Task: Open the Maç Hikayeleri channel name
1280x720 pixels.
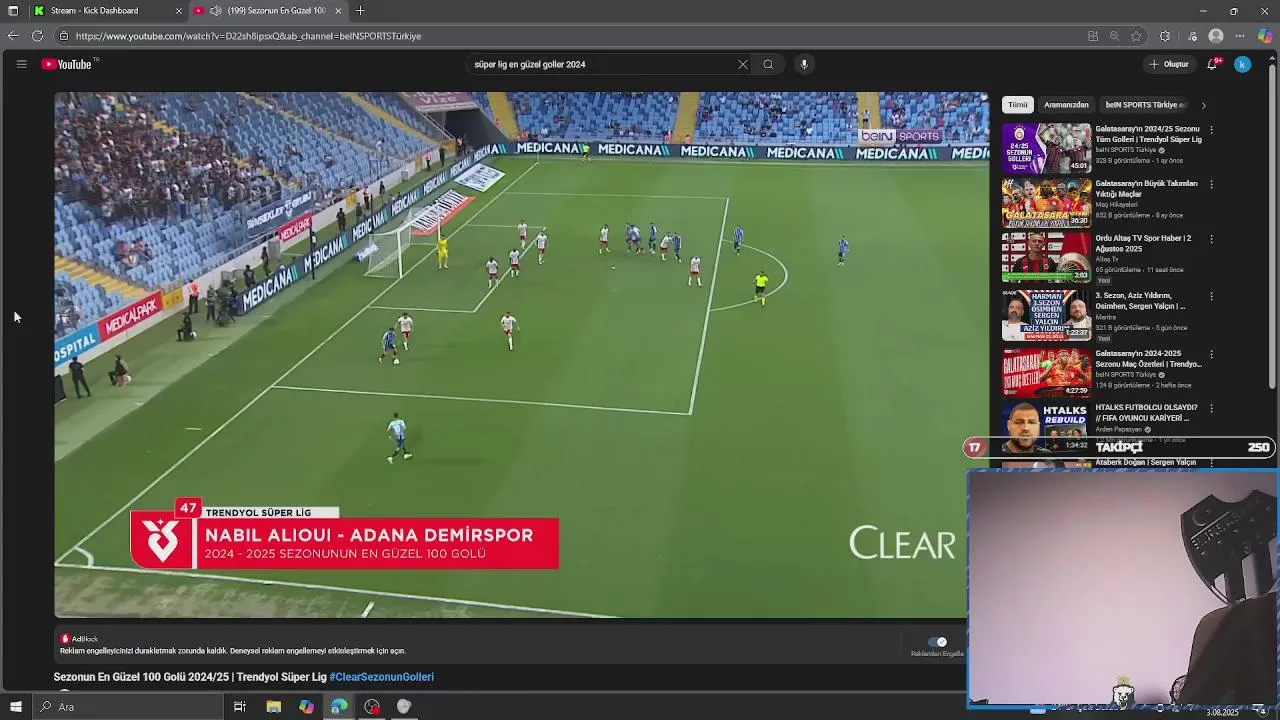Action: (1116, 205)
